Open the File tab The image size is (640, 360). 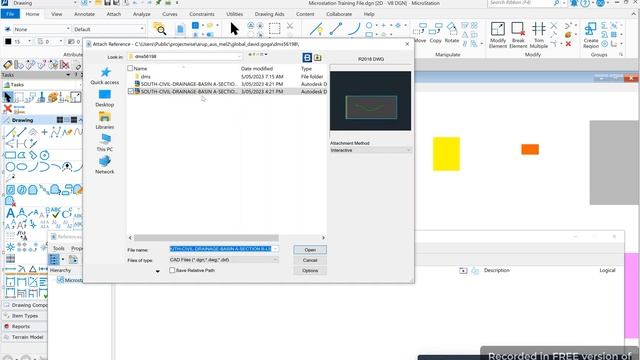[10, 14]
